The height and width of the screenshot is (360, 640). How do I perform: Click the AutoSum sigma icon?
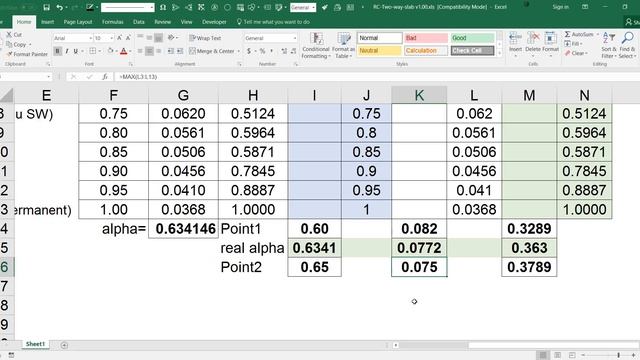tap(567, 34)
